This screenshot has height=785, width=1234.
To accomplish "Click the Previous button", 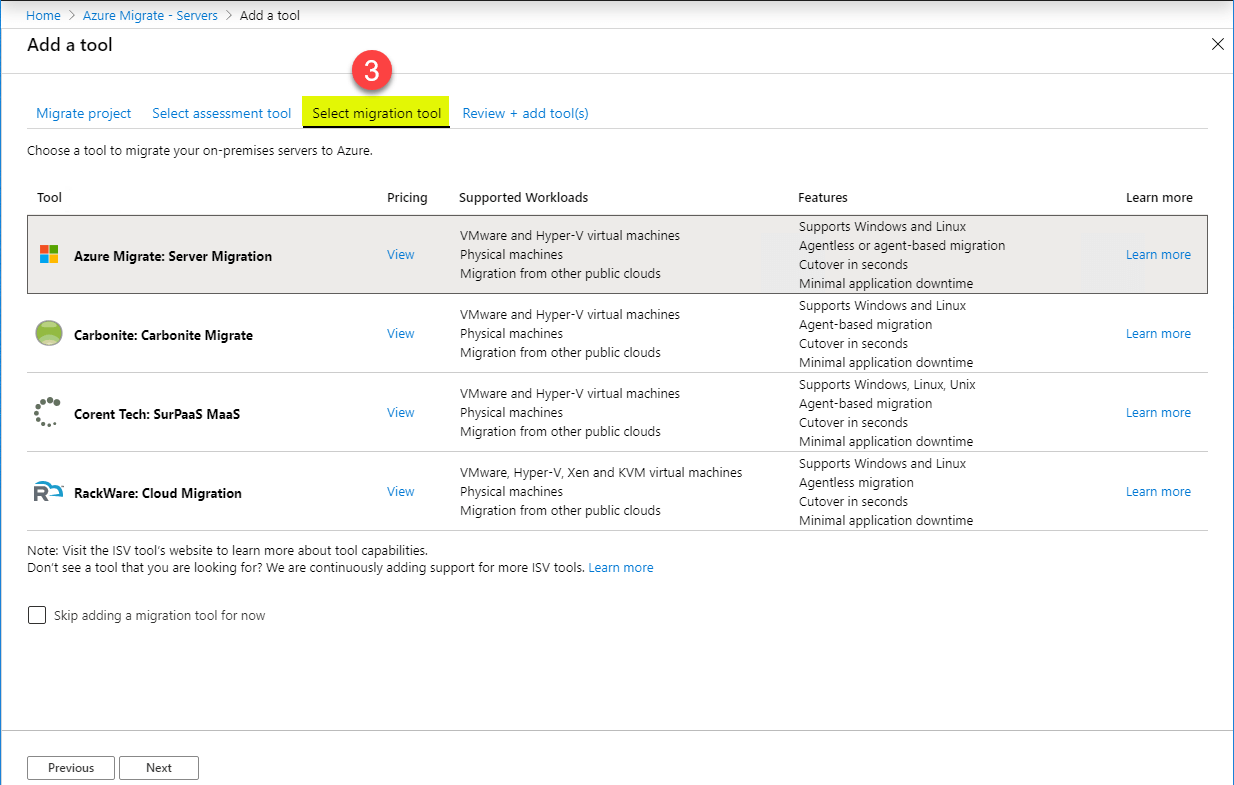I will (71, 768).
